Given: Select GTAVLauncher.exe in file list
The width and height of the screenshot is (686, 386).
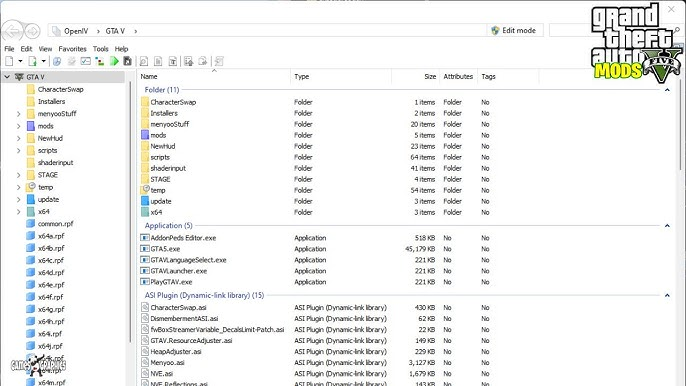Looking at the screenshot, I should (x=179, y=271).
